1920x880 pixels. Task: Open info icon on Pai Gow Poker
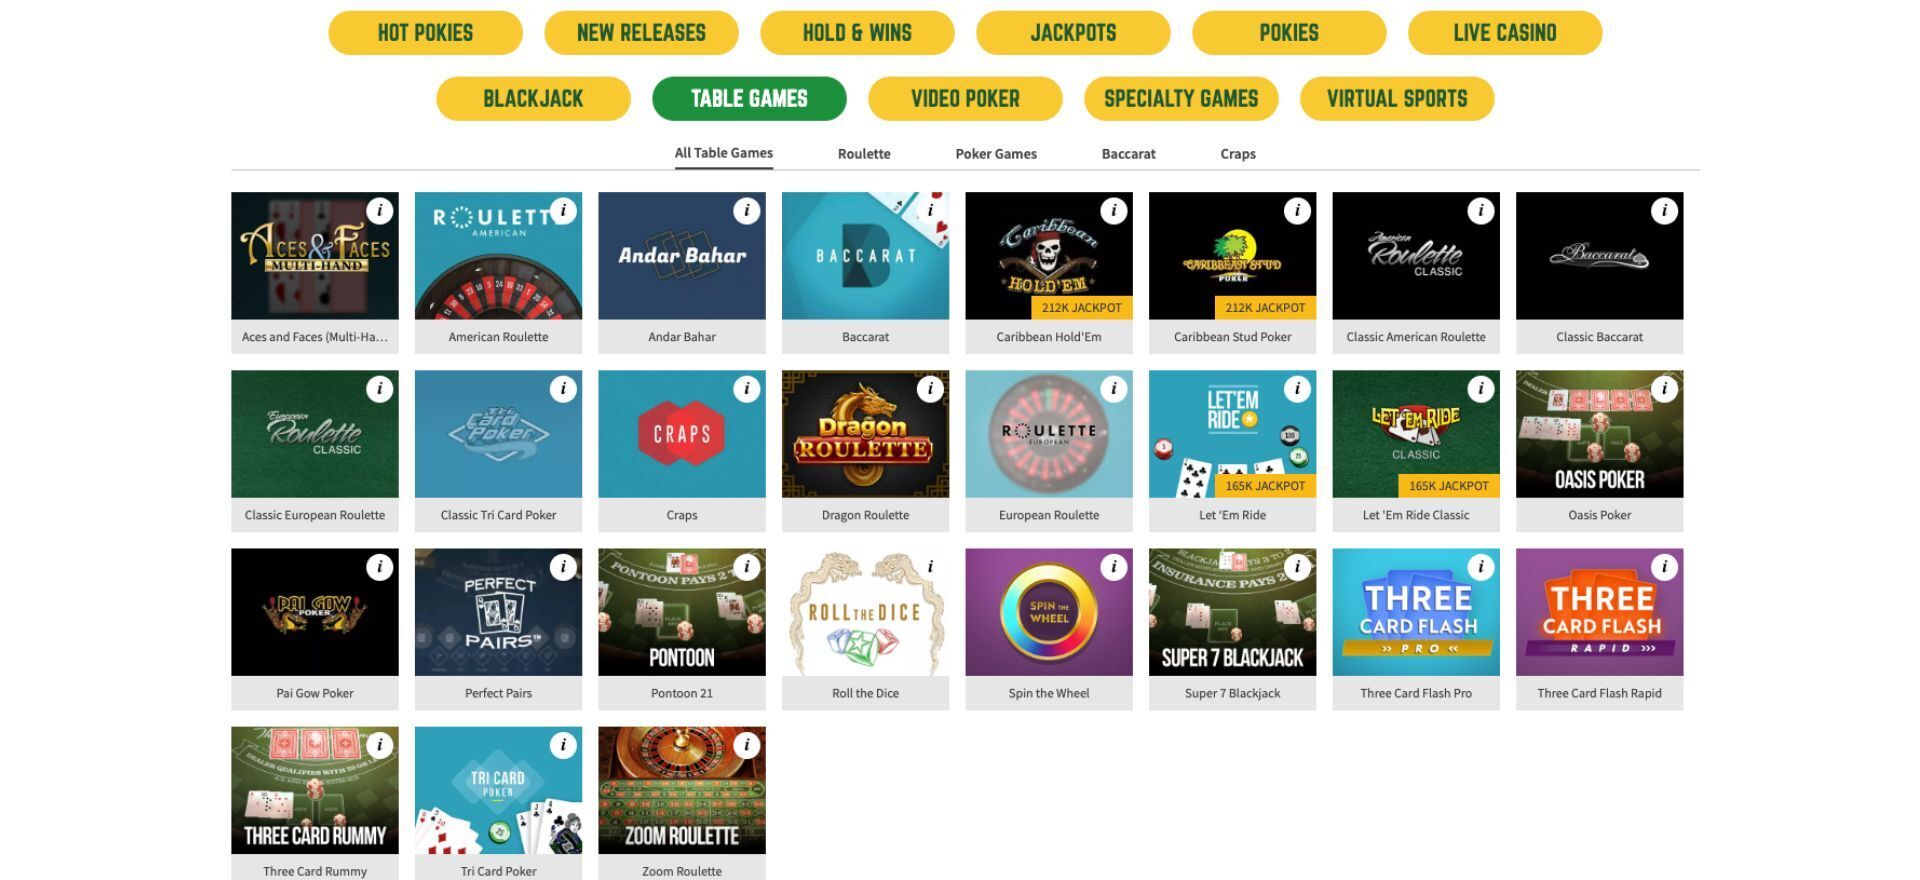point(380,567)
